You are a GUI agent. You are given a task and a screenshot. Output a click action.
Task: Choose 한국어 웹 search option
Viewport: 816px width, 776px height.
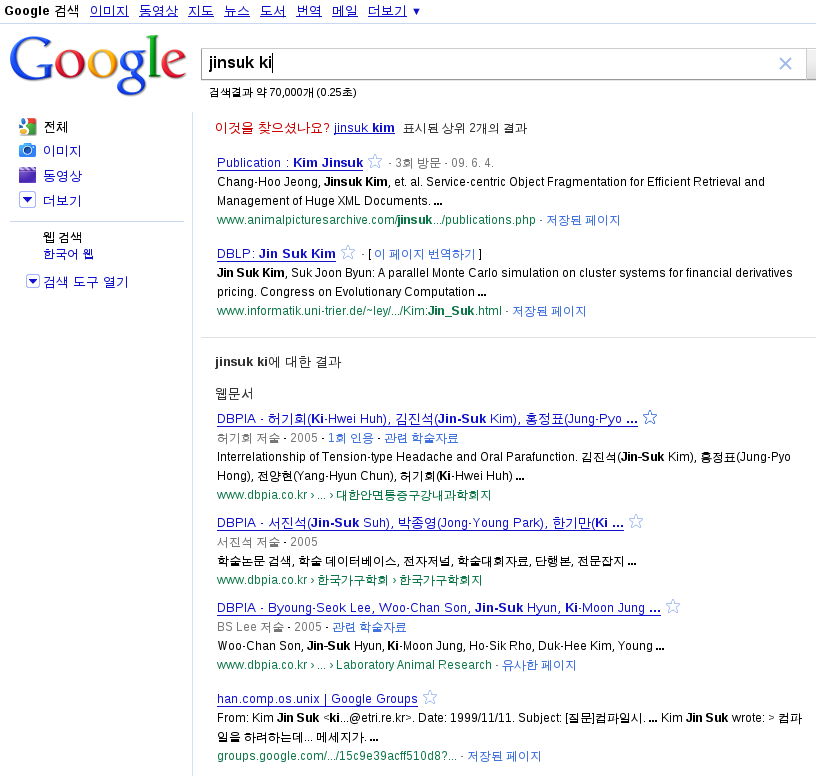68,254
